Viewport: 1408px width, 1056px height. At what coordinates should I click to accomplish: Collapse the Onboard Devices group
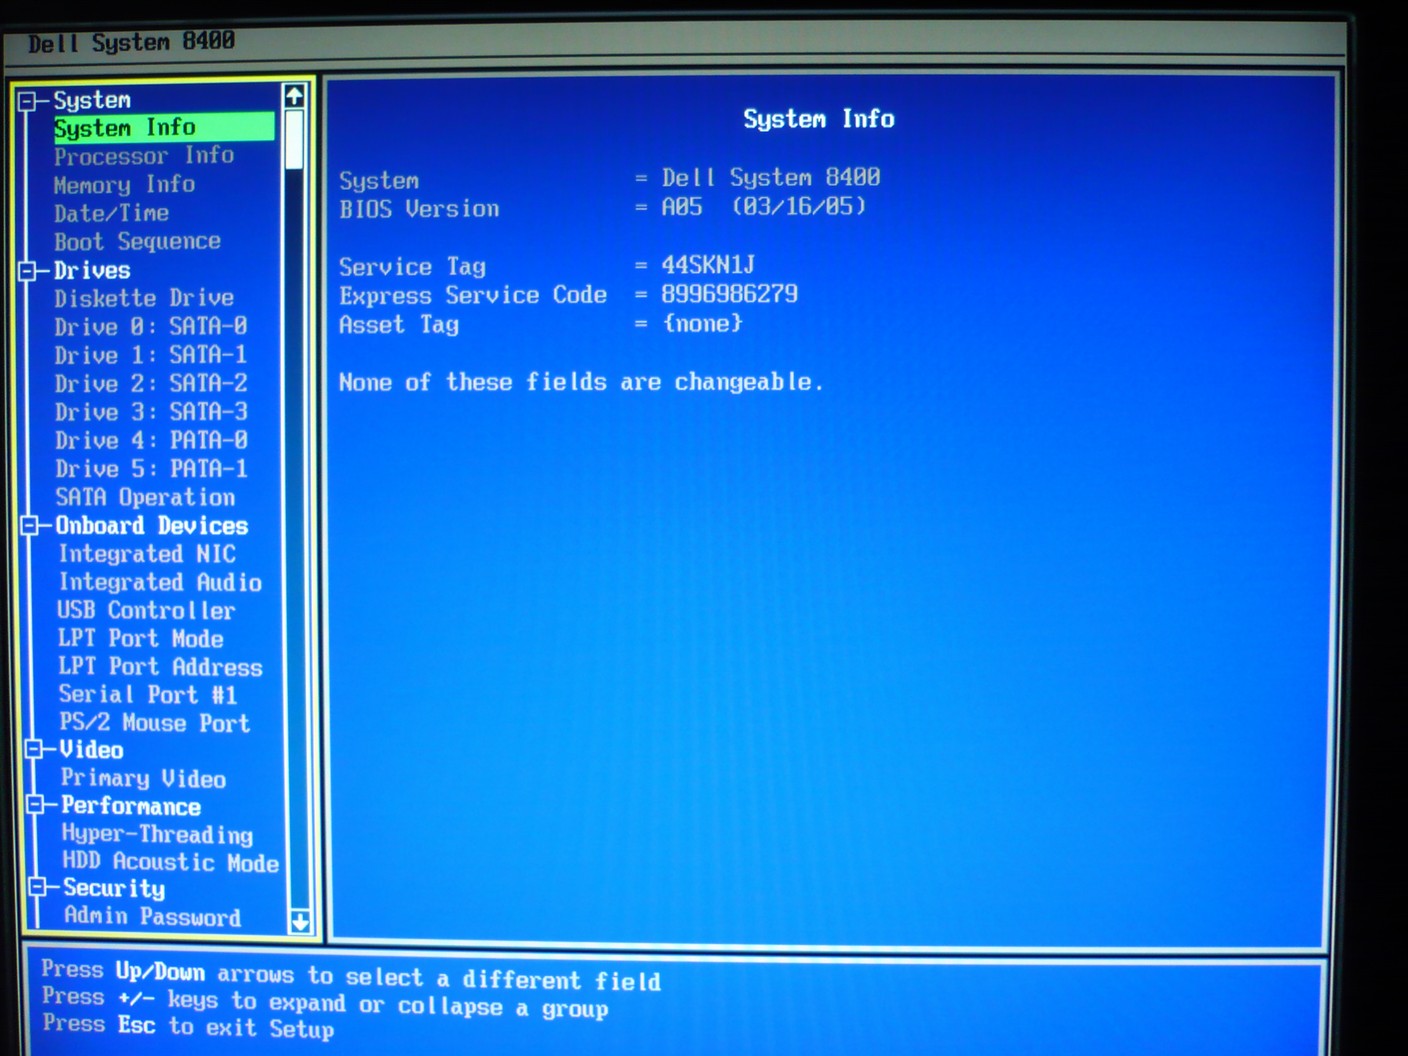pos(30,526)
